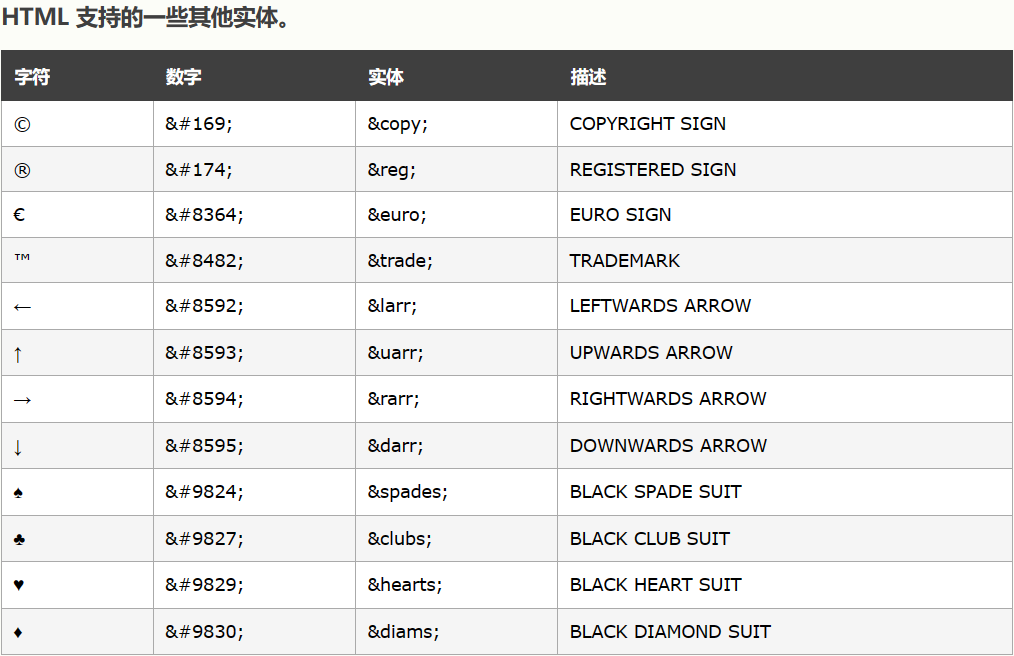The width and height of the screenshot is (1014, 656).
Task: Click the 实体 column header
Action: pyautogui.click(x=385, y=77)
